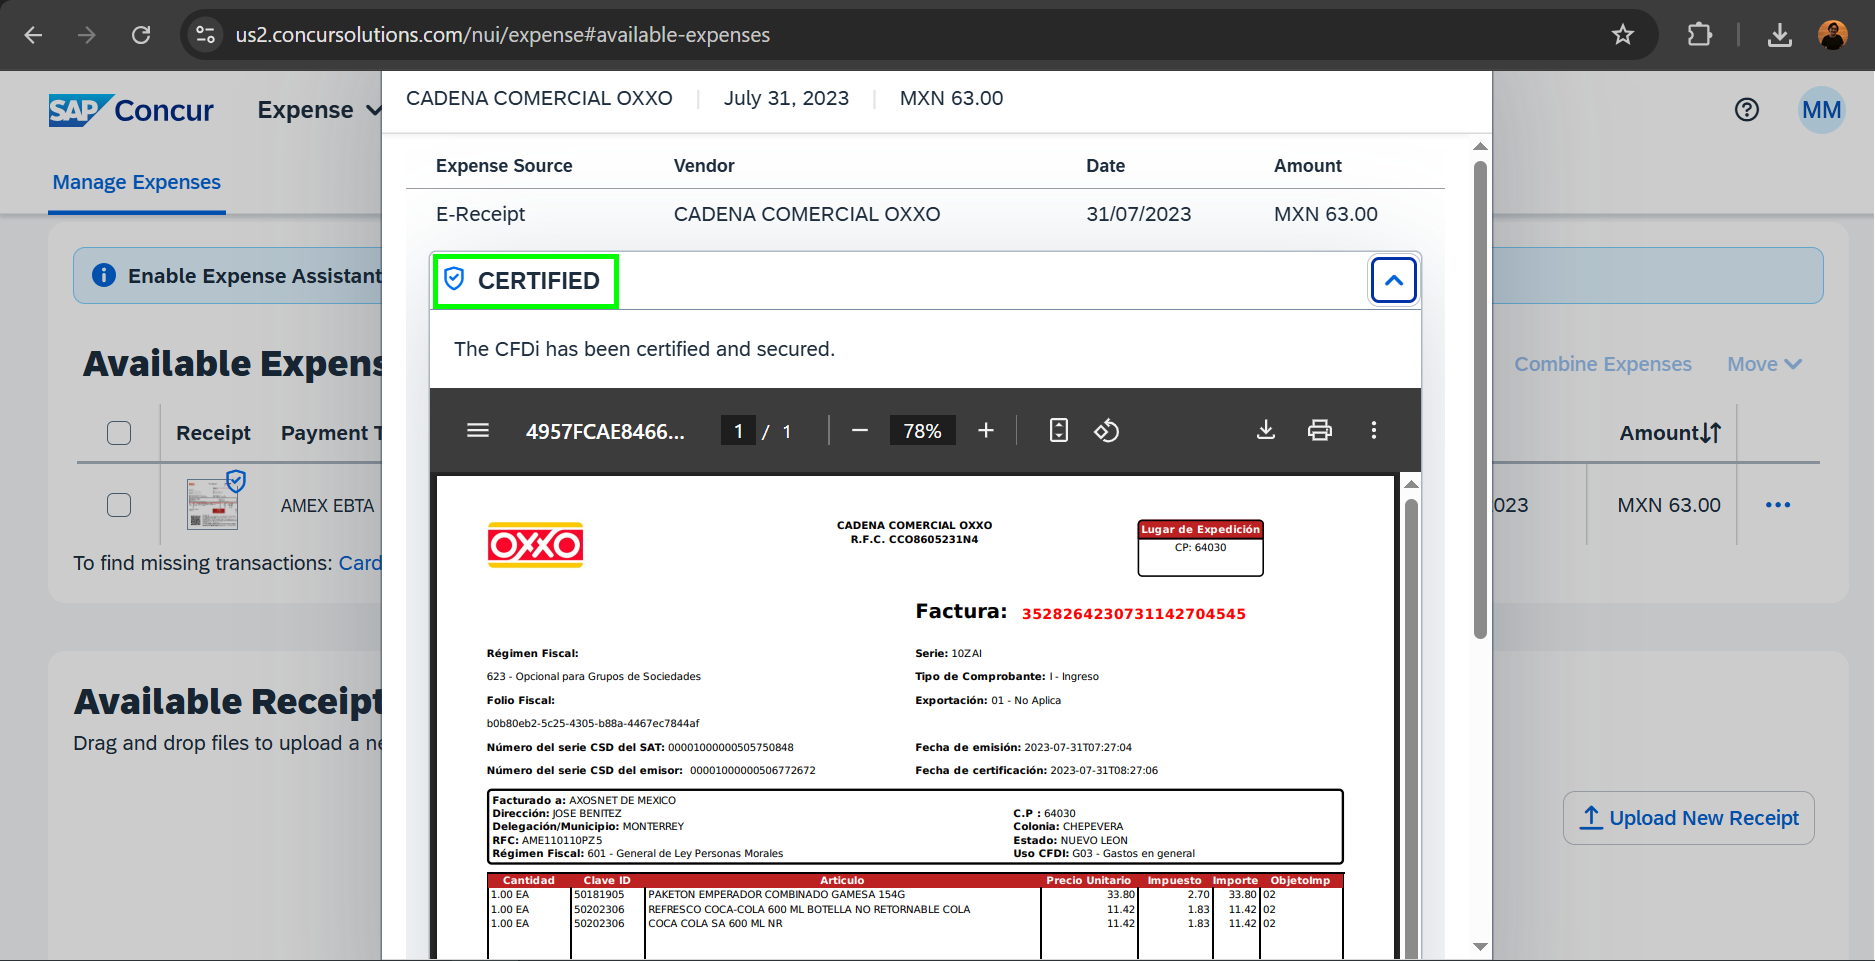Click the certified shield icon
This screenshot has height=961, width=1875.
454,279
